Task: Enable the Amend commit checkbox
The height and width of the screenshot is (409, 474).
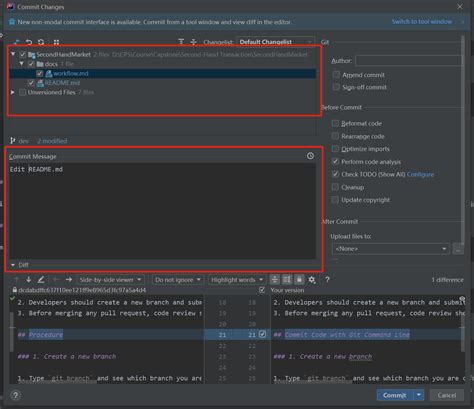Action: click(x=336, y=75)
